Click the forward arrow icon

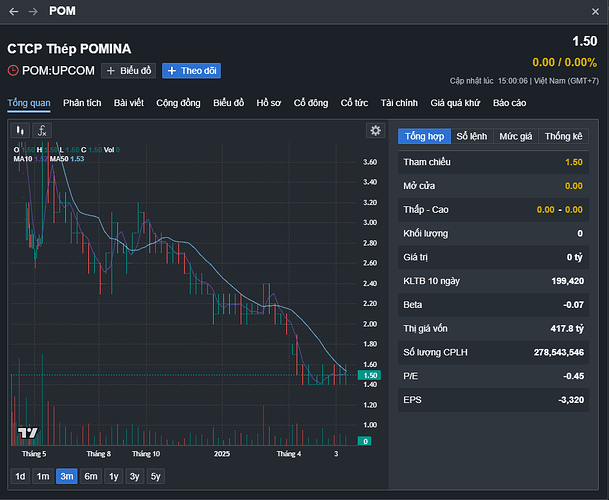32,11
